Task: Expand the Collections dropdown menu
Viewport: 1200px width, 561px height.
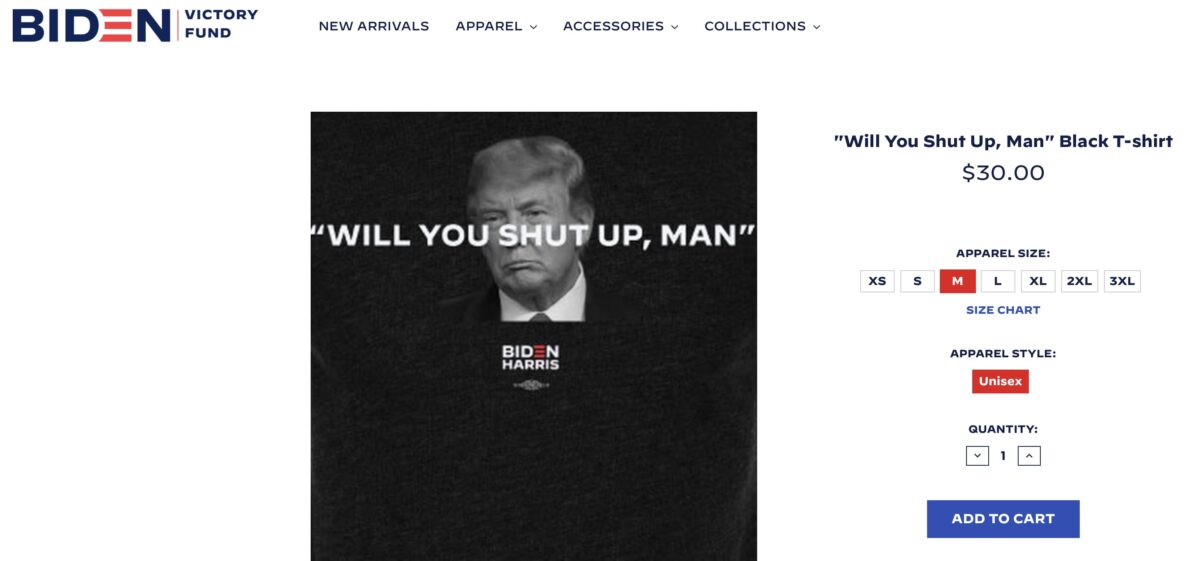Action: [762, 26]
